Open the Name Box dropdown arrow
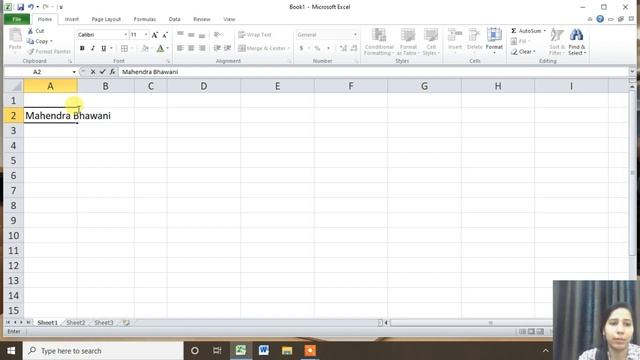640x360 pixels. pos(74,72)
